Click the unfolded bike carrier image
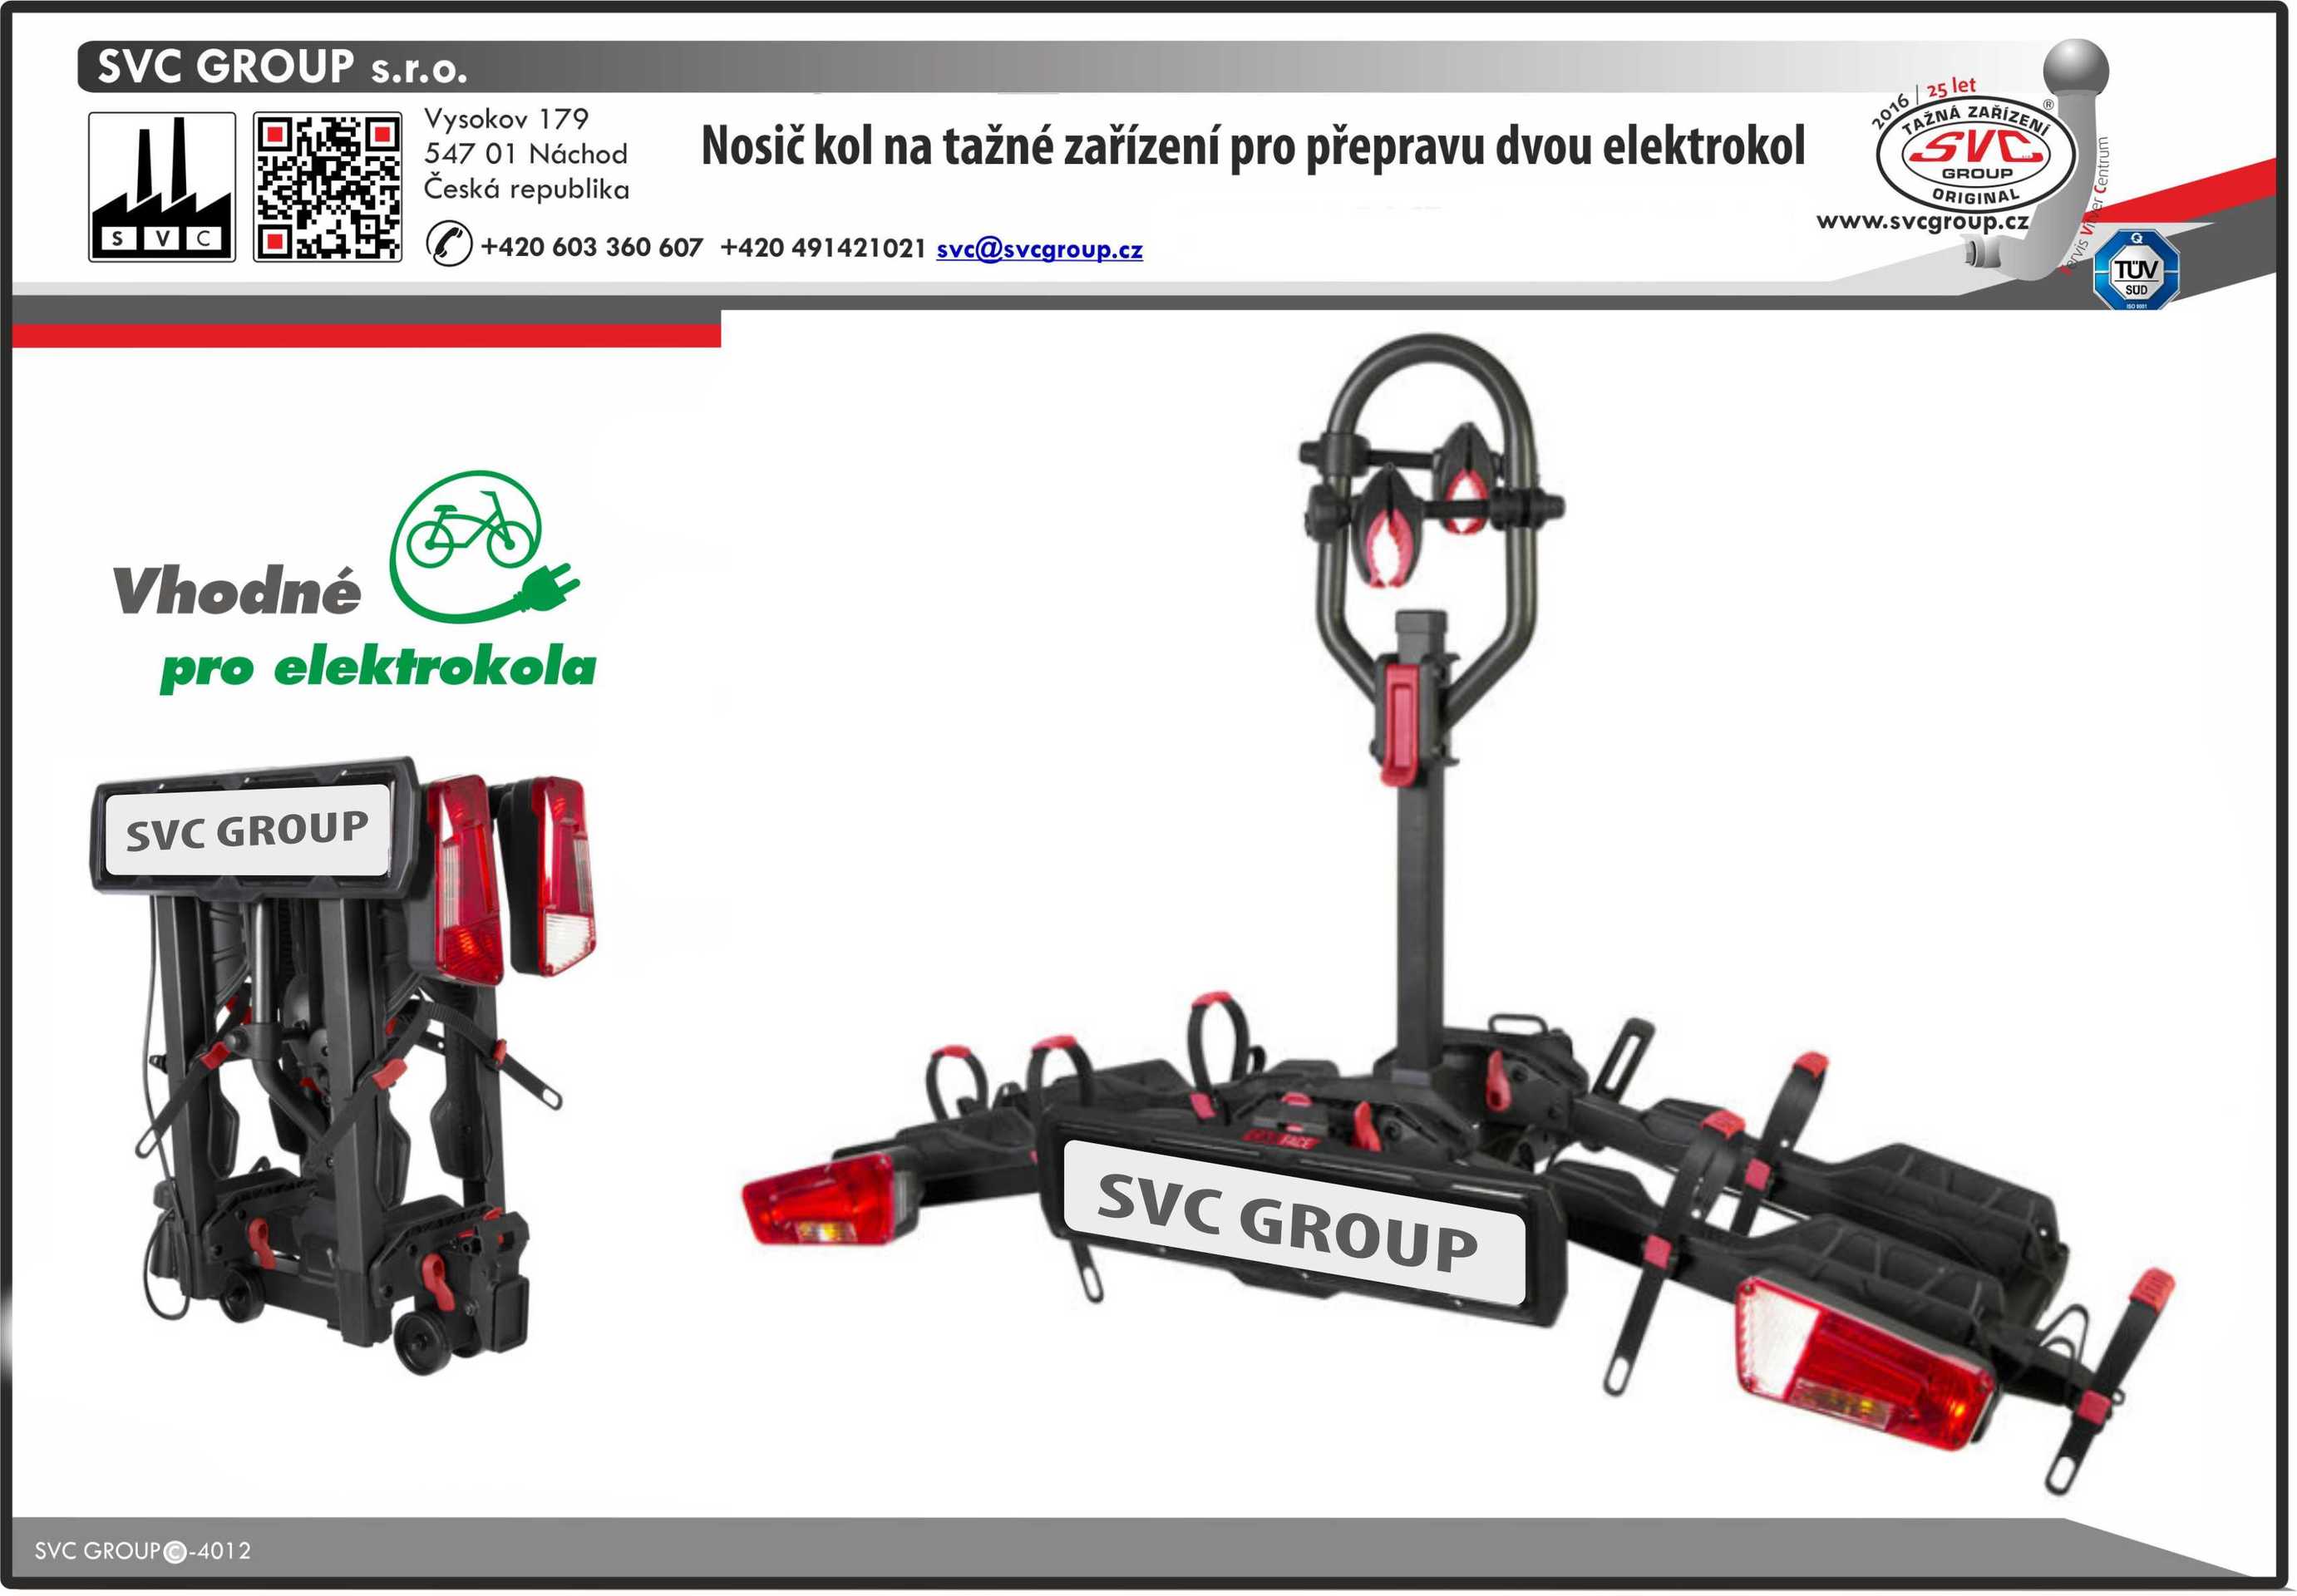Image resolution: width=2297 pixels, height=1596 pixels. point(1457,914)
